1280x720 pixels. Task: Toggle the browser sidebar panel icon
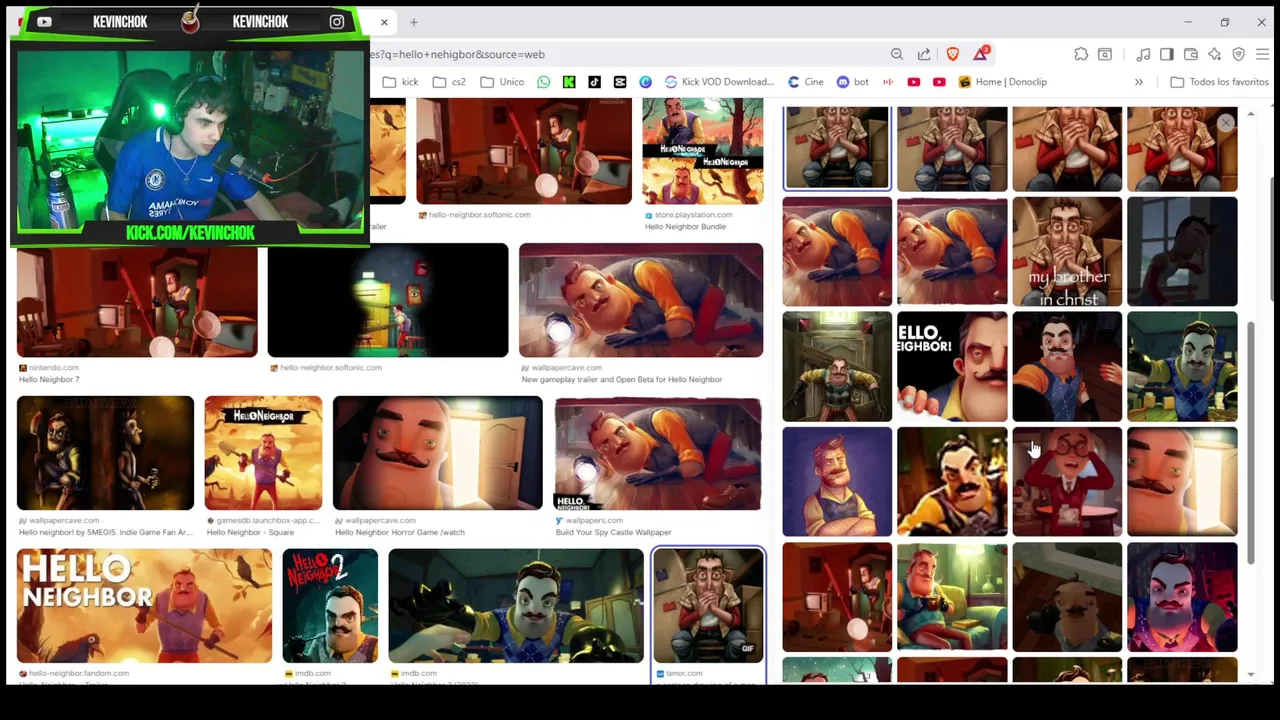(x=1166, y=54)
